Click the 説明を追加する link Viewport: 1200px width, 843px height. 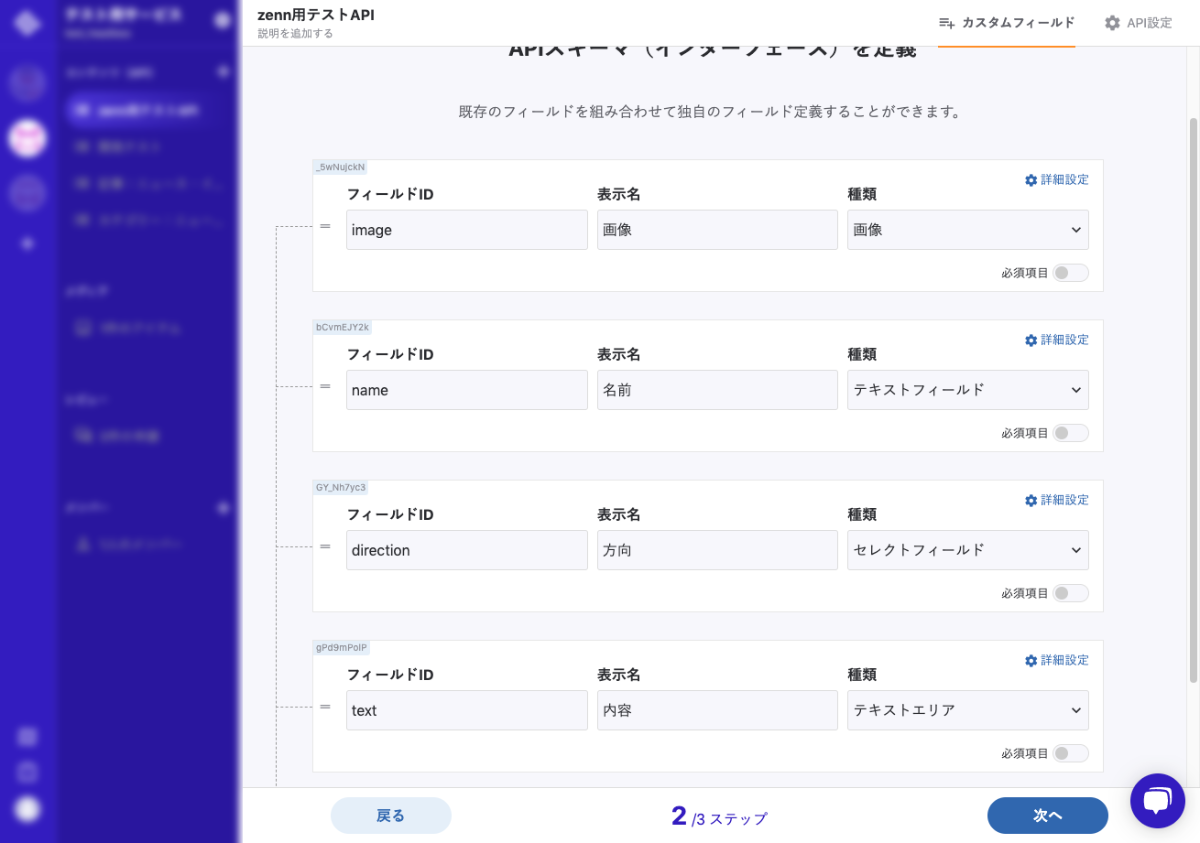tap(295, 33)
